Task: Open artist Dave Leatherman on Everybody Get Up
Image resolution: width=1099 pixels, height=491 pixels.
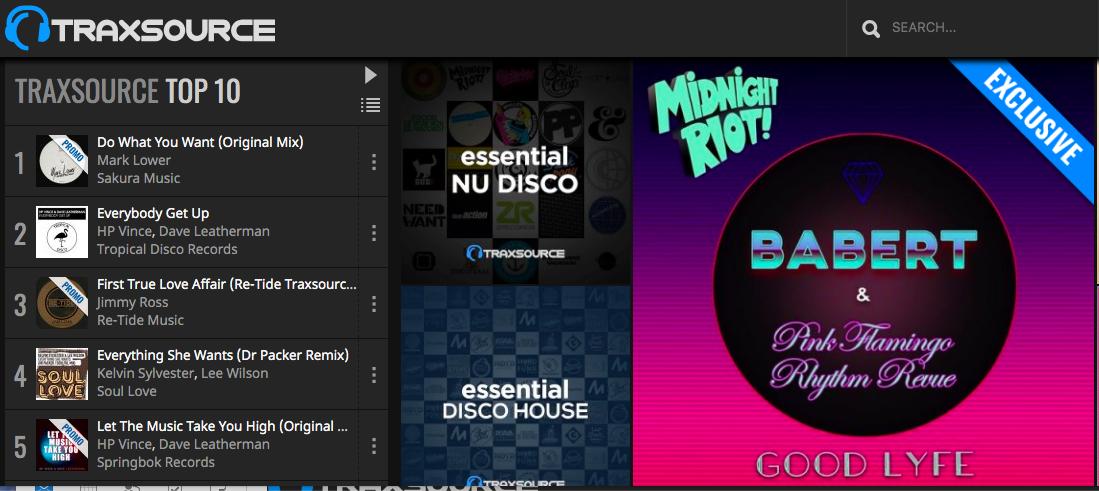Action: [214, 231]
